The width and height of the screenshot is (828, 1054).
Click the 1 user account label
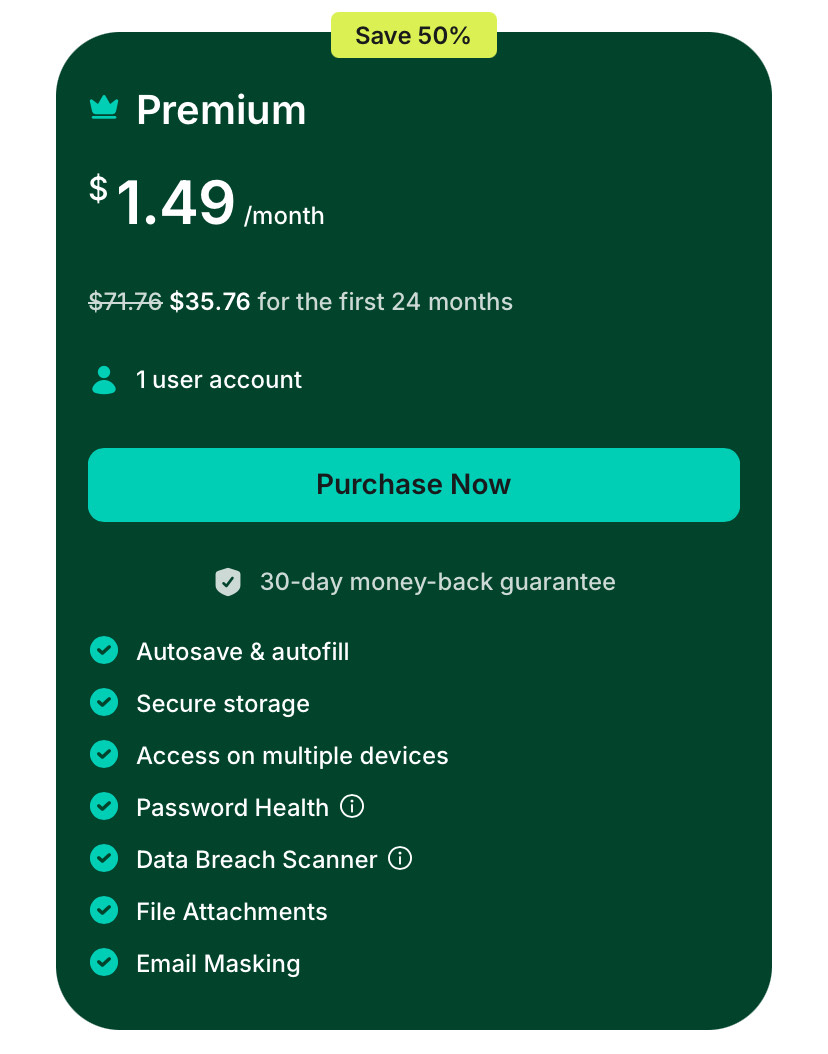[x=219, y=380]
